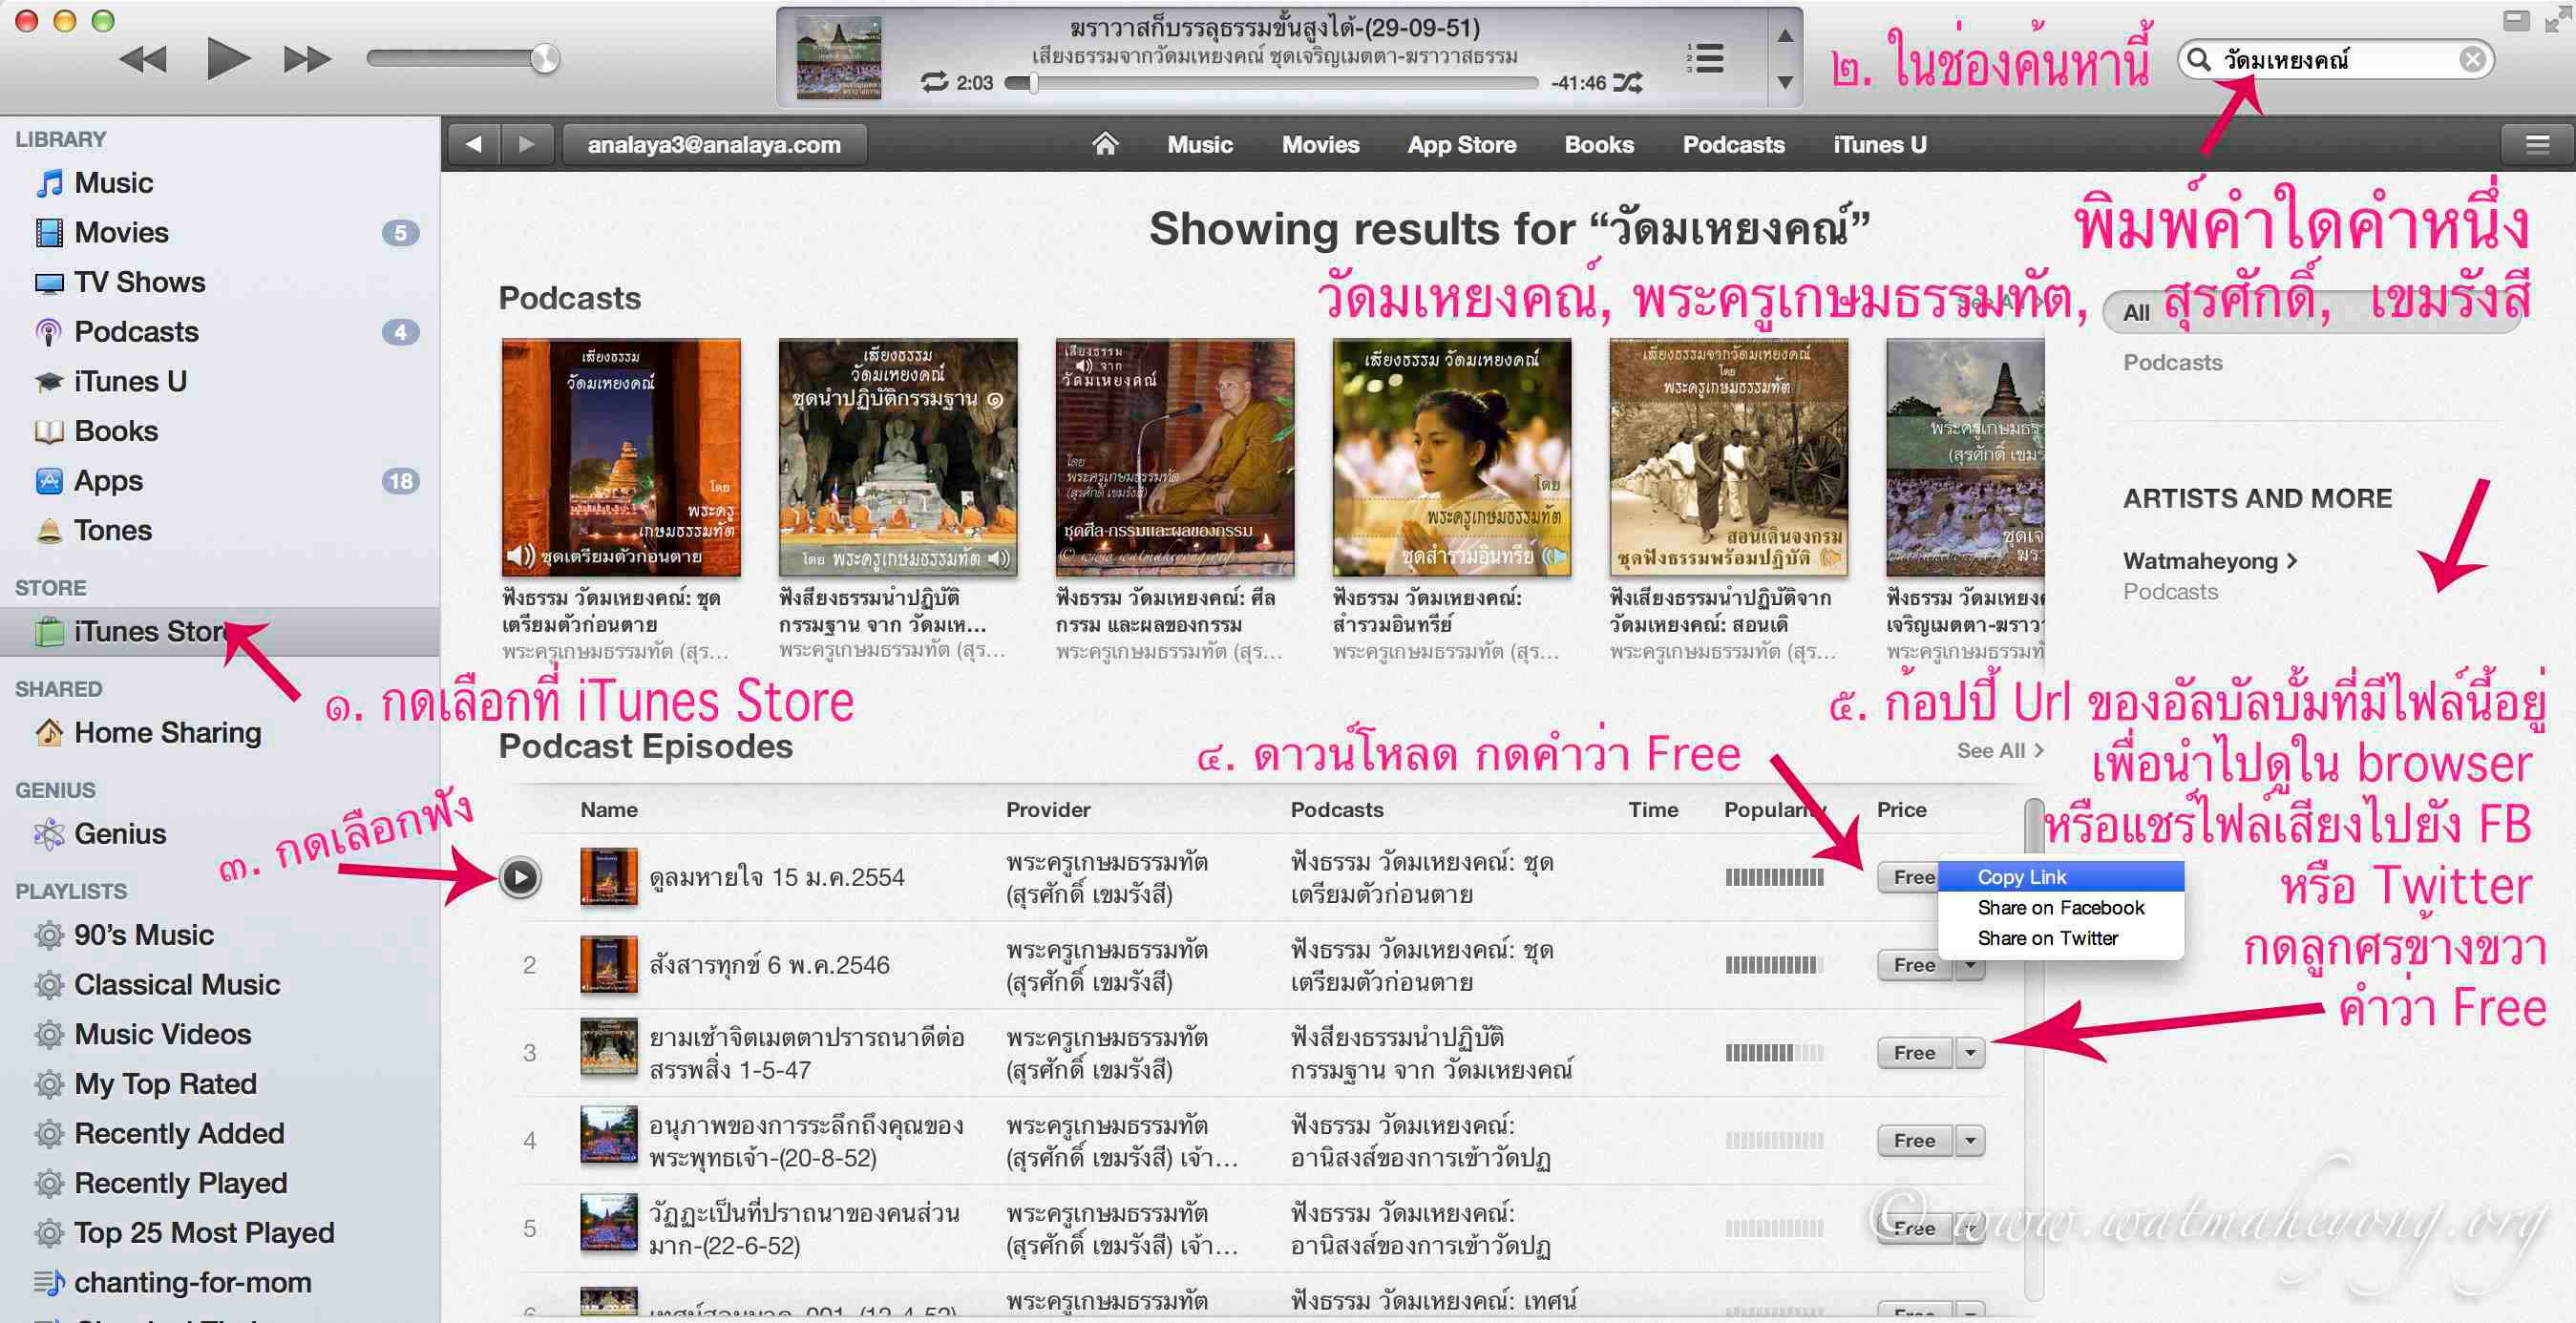Click the Play button in transport controls
This screenshot has height=1323, width=2576.
[227, 59]
